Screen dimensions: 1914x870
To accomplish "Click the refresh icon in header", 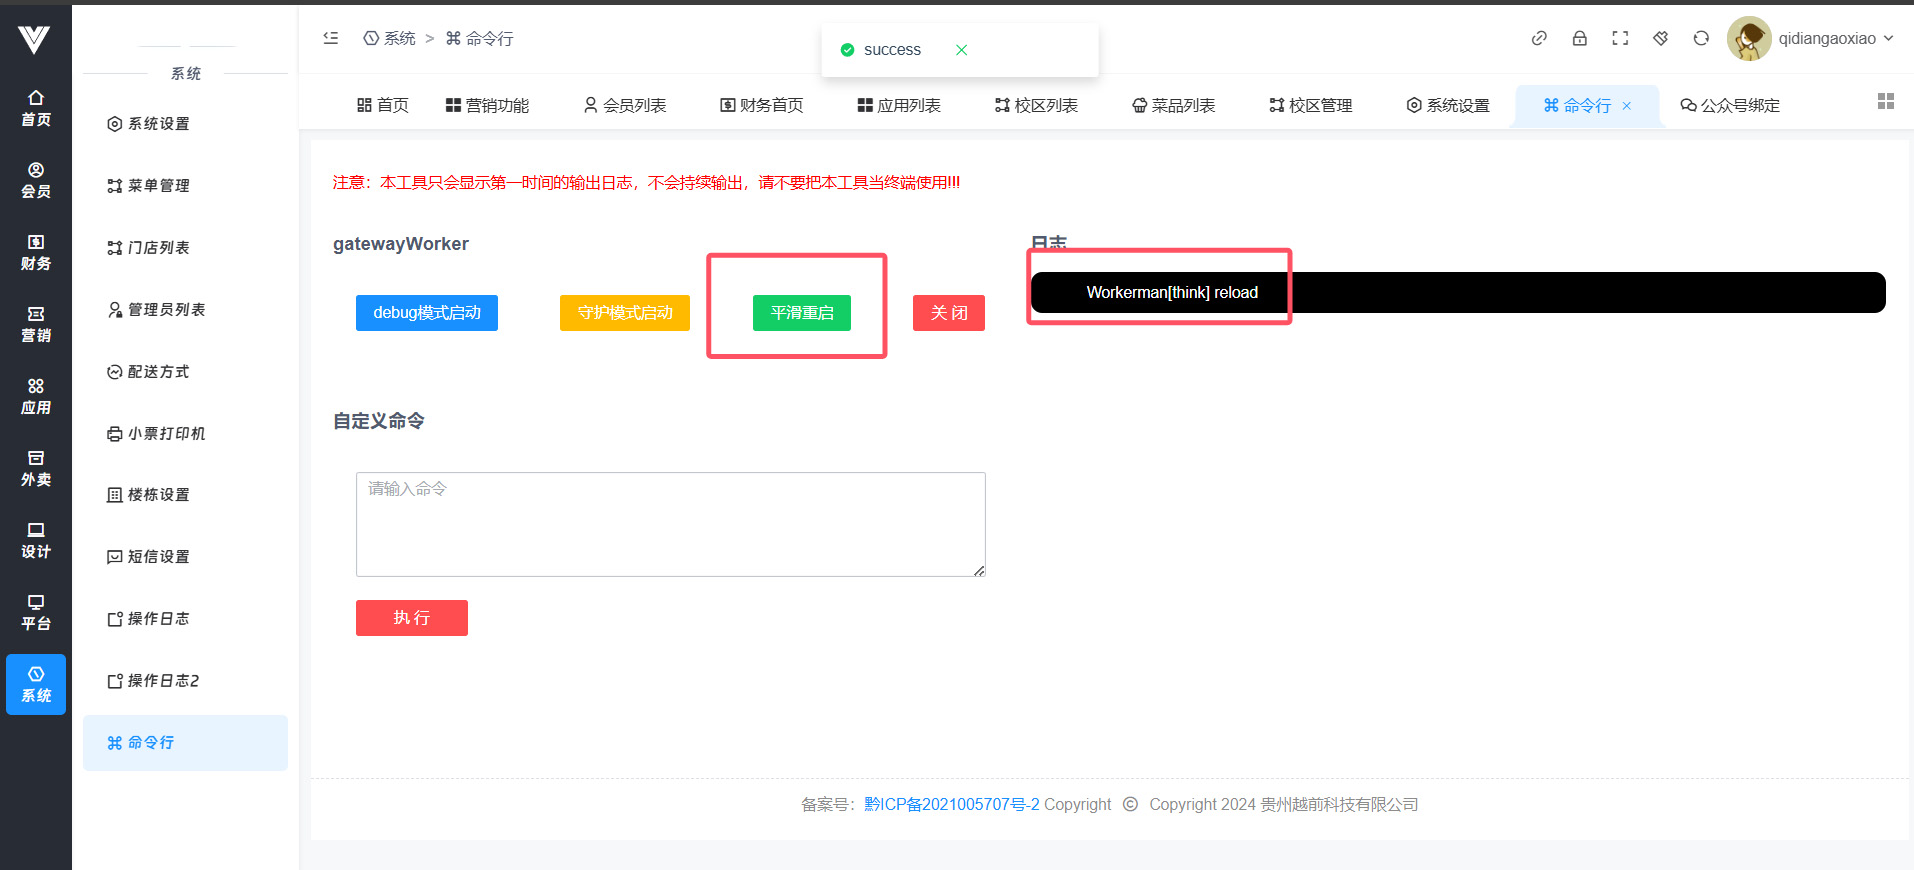I will 1701,38.
